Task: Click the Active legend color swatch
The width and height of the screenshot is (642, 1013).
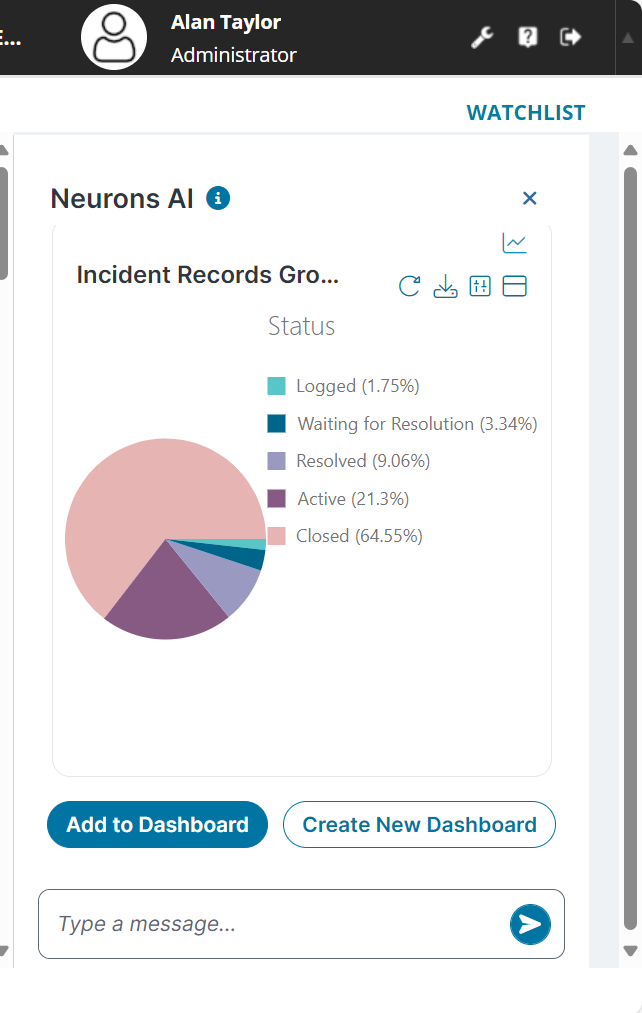Action: click(x=277, y=499)
